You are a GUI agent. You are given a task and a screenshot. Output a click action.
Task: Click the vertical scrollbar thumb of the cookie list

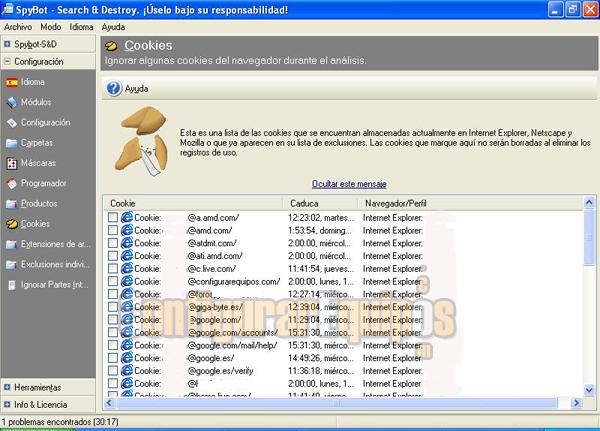click(x=589, y=237)
